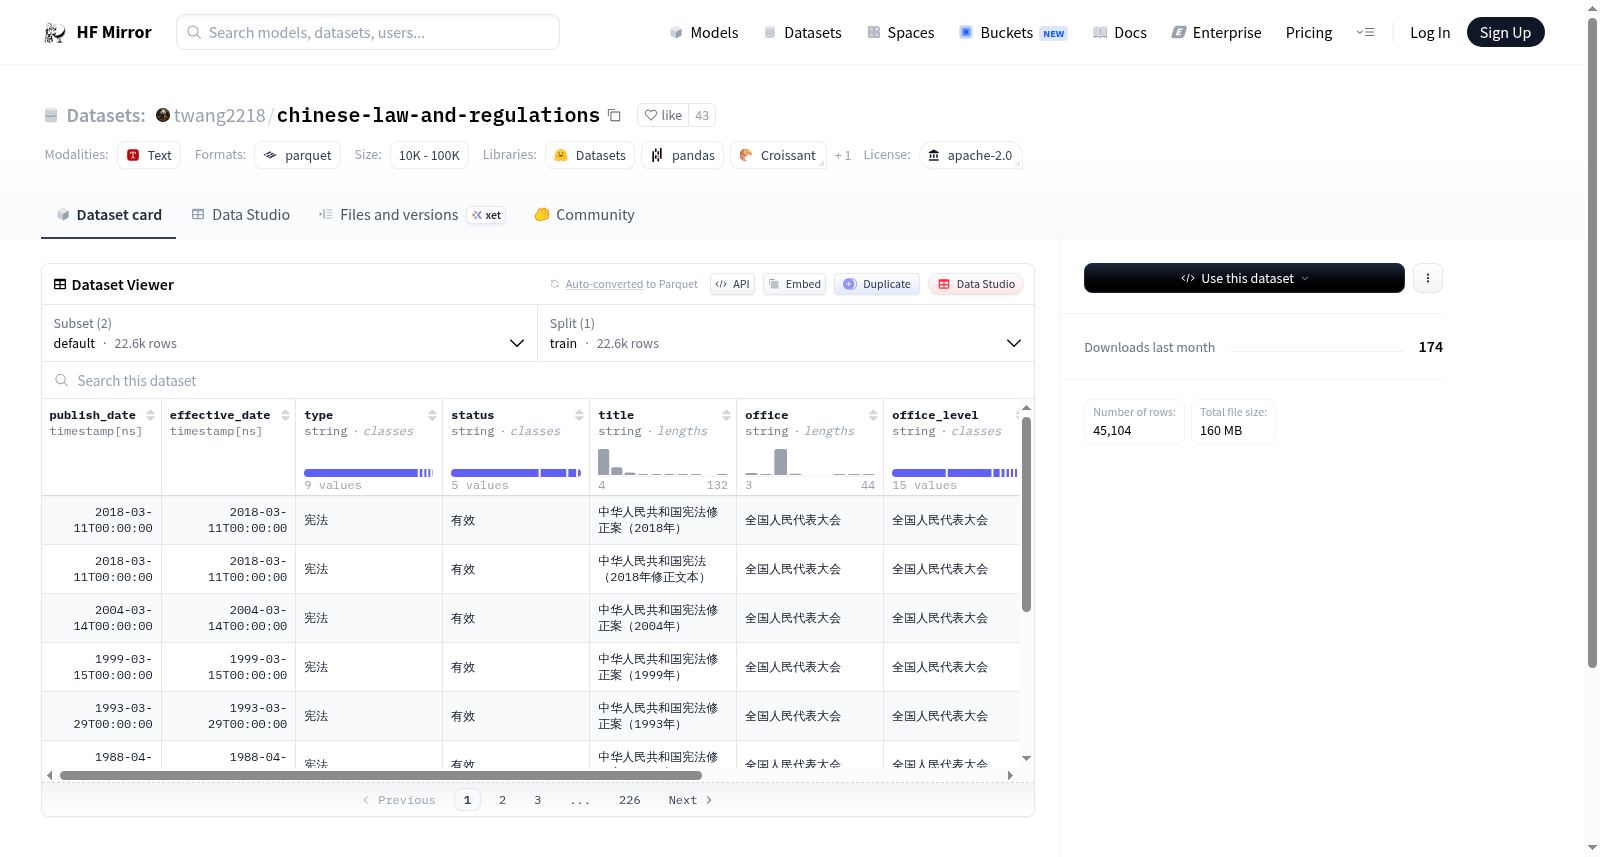This screenshot has height=857, width=1600.
Task: Sort by the title column arrows
Action: click(726, 415)
